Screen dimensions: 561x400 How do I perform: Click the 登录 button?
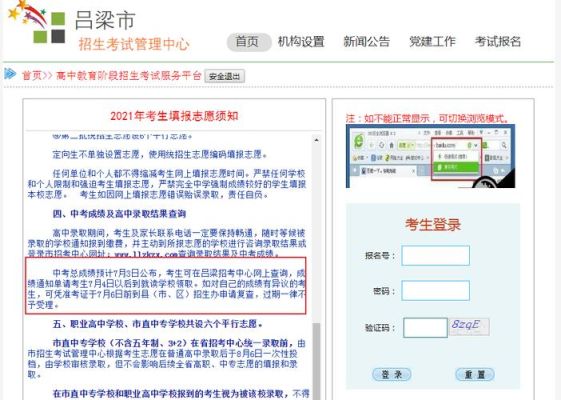click(392, 375)
